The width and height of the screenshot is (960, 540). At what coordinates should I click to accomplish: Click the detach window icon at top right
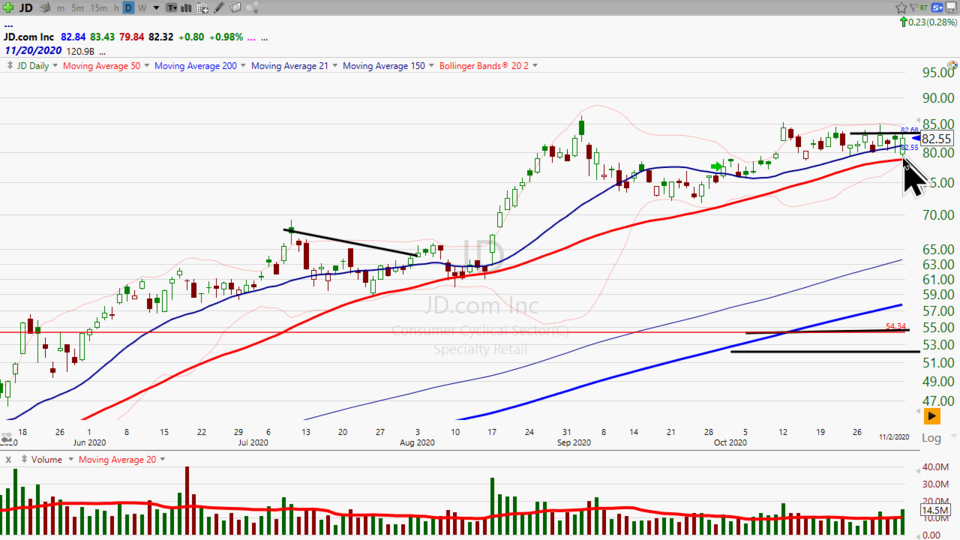pyautogui.click(x=951, y=8)
